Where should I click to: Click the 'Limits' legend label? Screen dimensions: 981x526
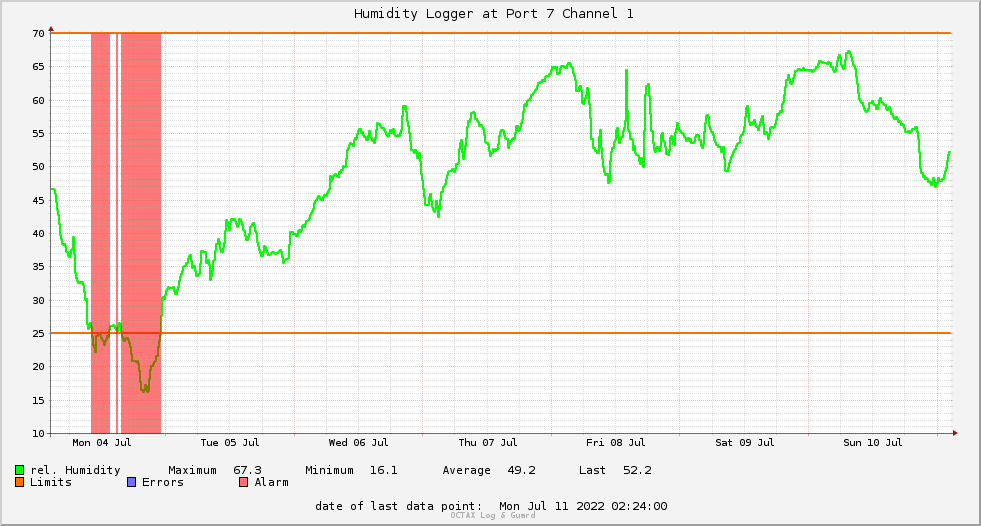(x=51, y=482)
